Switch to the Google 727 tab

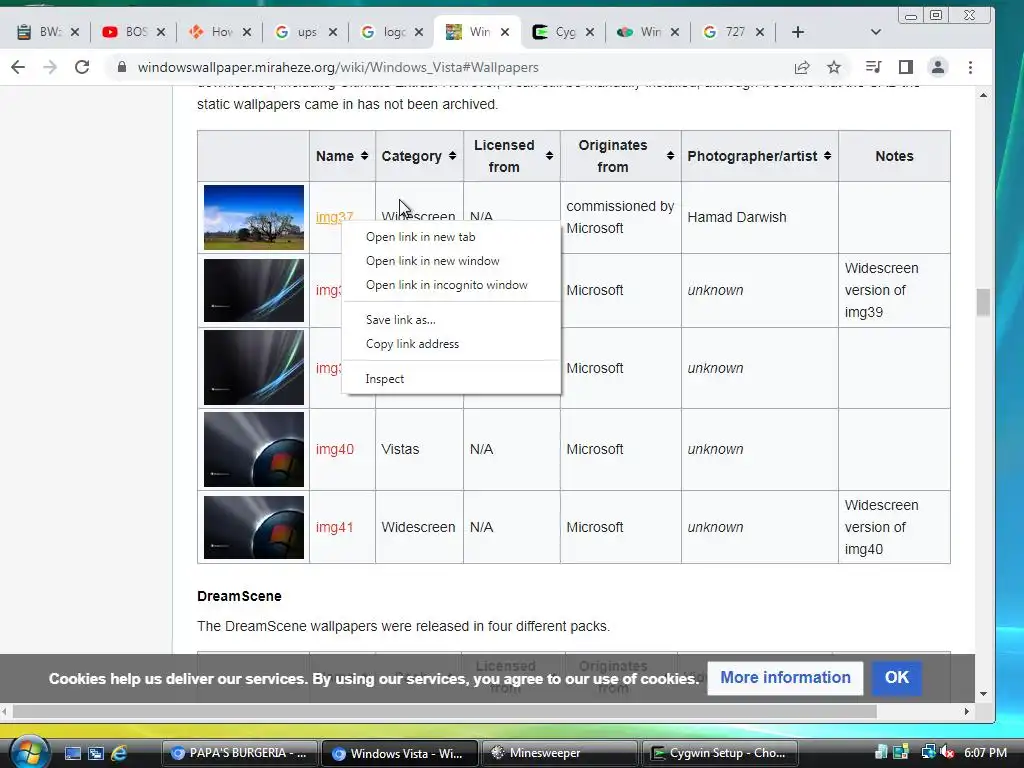tap(725, 32)
